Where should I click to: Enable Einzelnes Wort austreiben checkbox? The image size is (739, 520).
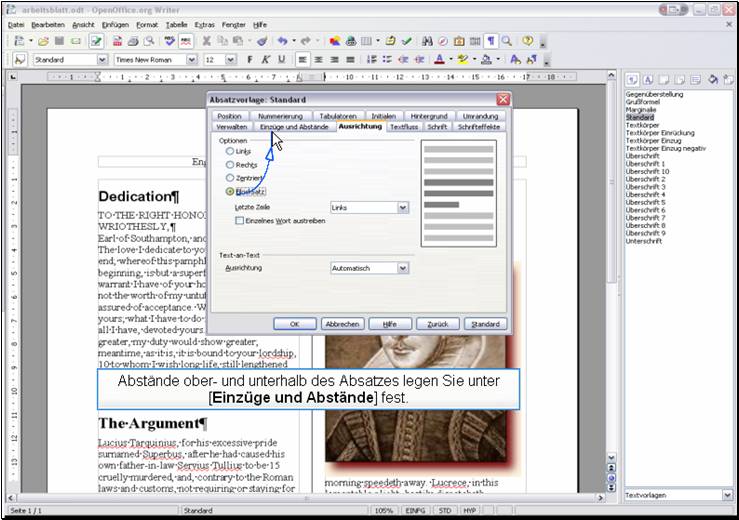240,220
